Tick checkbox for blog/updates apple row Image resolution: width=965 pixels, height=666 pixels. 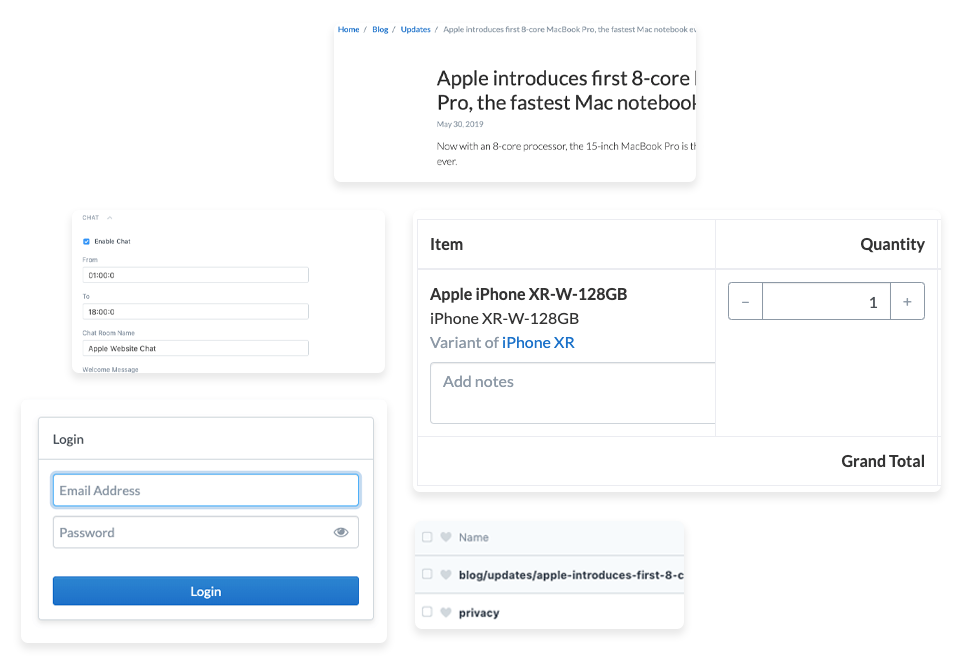[427, 574]
